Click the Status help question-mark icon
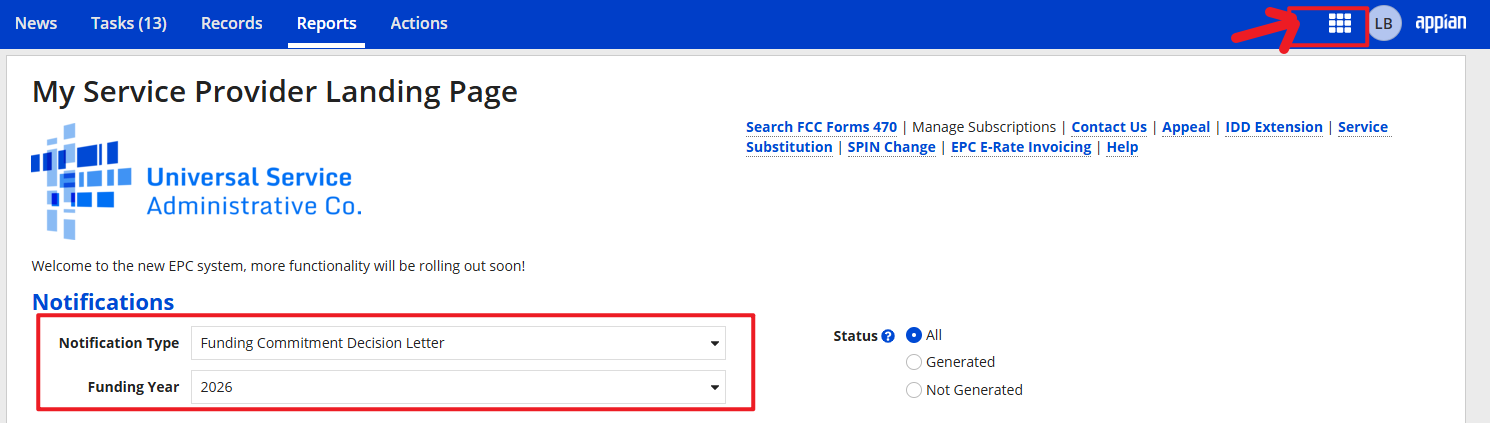Screen dimensions: 1490x423 888,337
